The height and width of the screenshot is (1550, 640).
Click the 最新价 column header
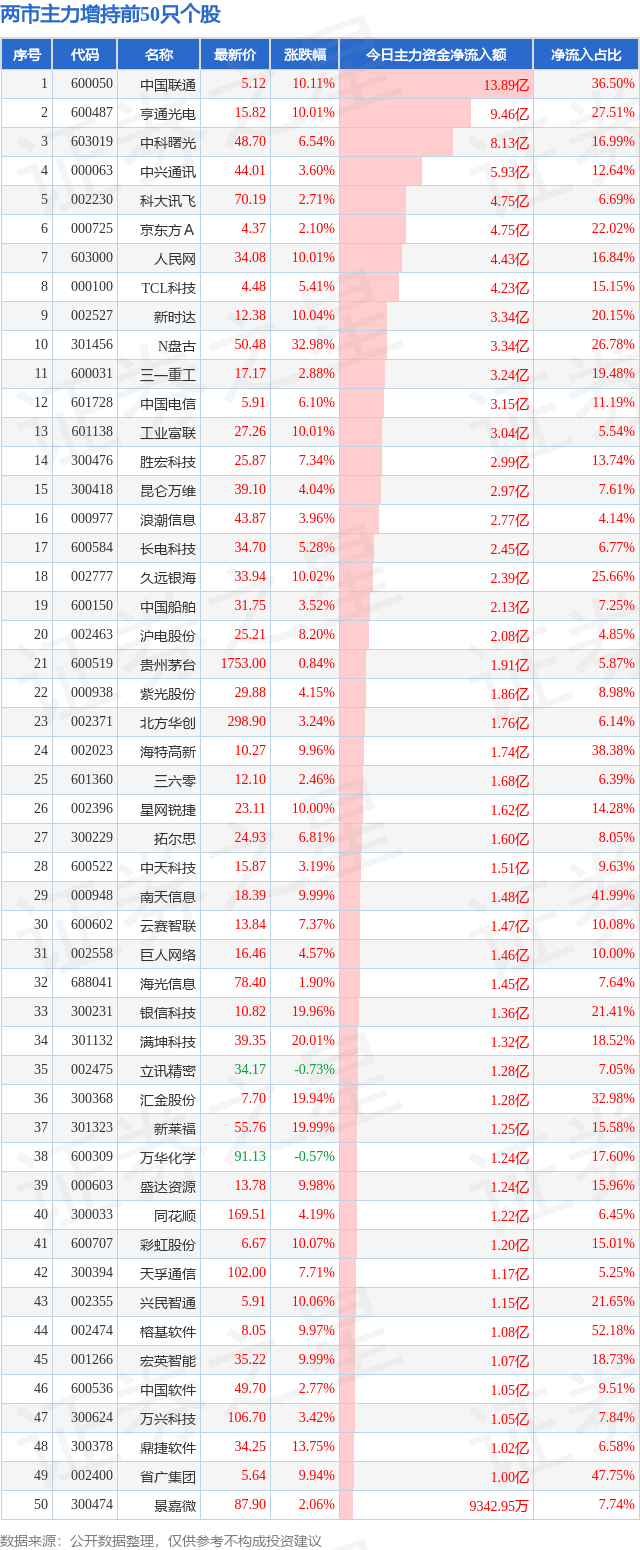coord(235,55)
